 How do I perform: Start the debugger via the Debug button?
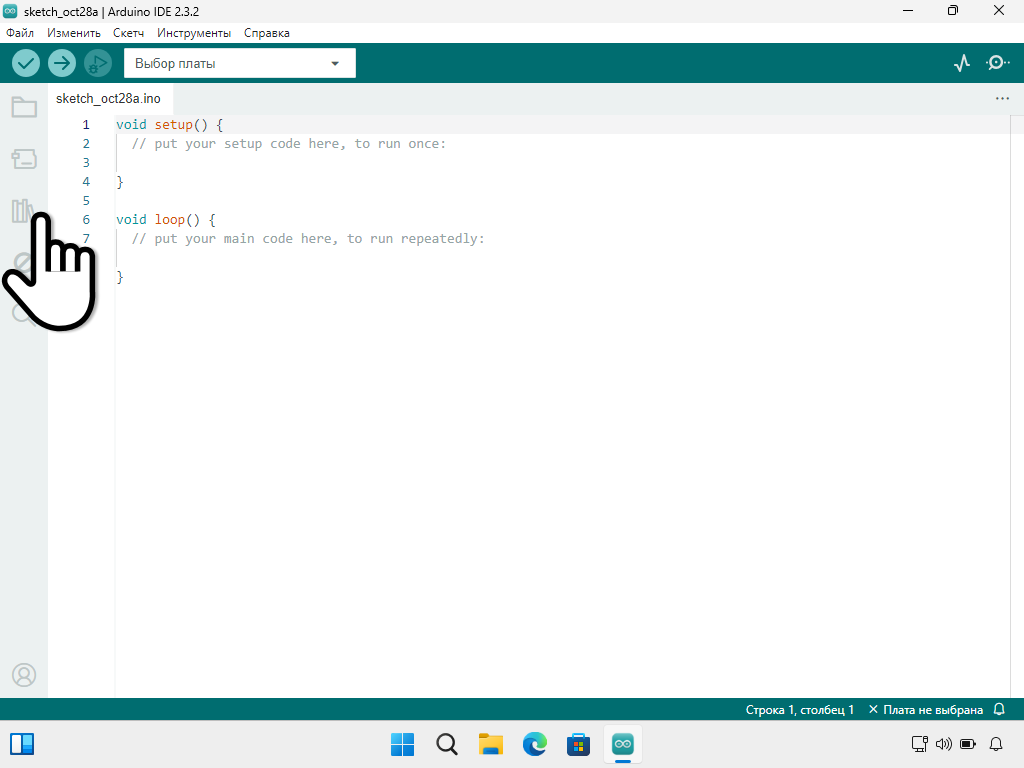click(x=98, y=63)
